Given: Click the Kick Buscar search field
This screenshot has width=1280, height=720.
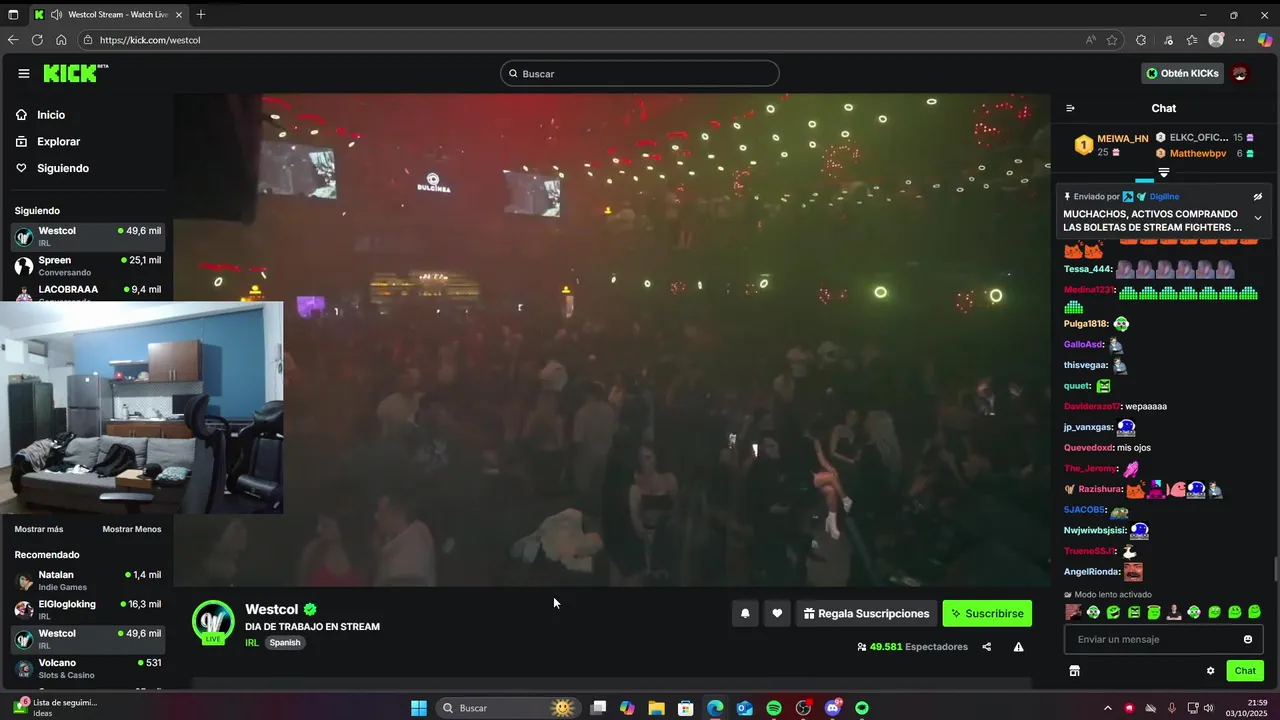Looking at the screenshot, I should [x=640, y=73].
